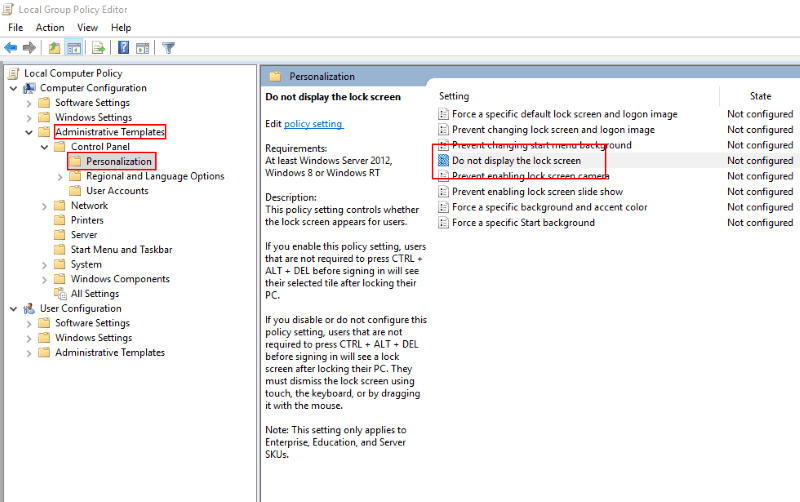Click the User Accounts folder icon

pyautogui.click(x=76, y=191)
